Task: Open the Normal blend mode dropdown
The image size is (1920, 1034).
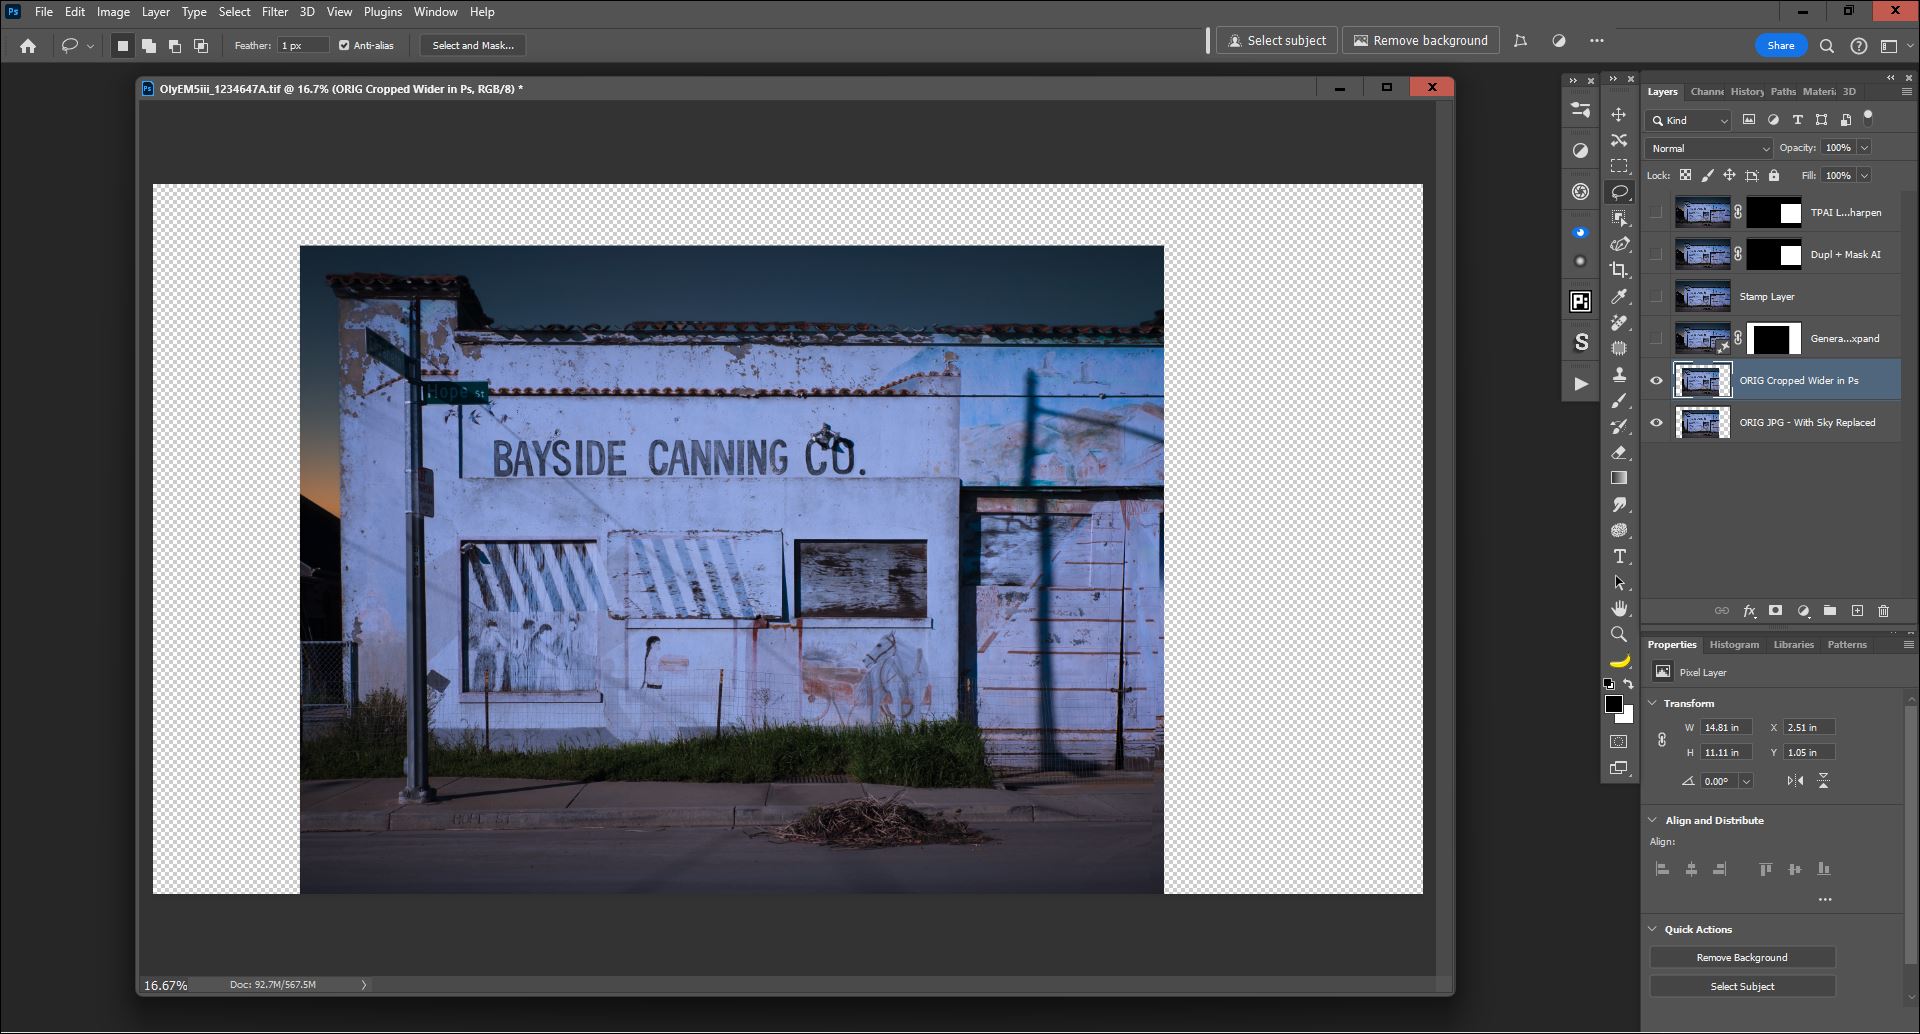Action: 1709,148
